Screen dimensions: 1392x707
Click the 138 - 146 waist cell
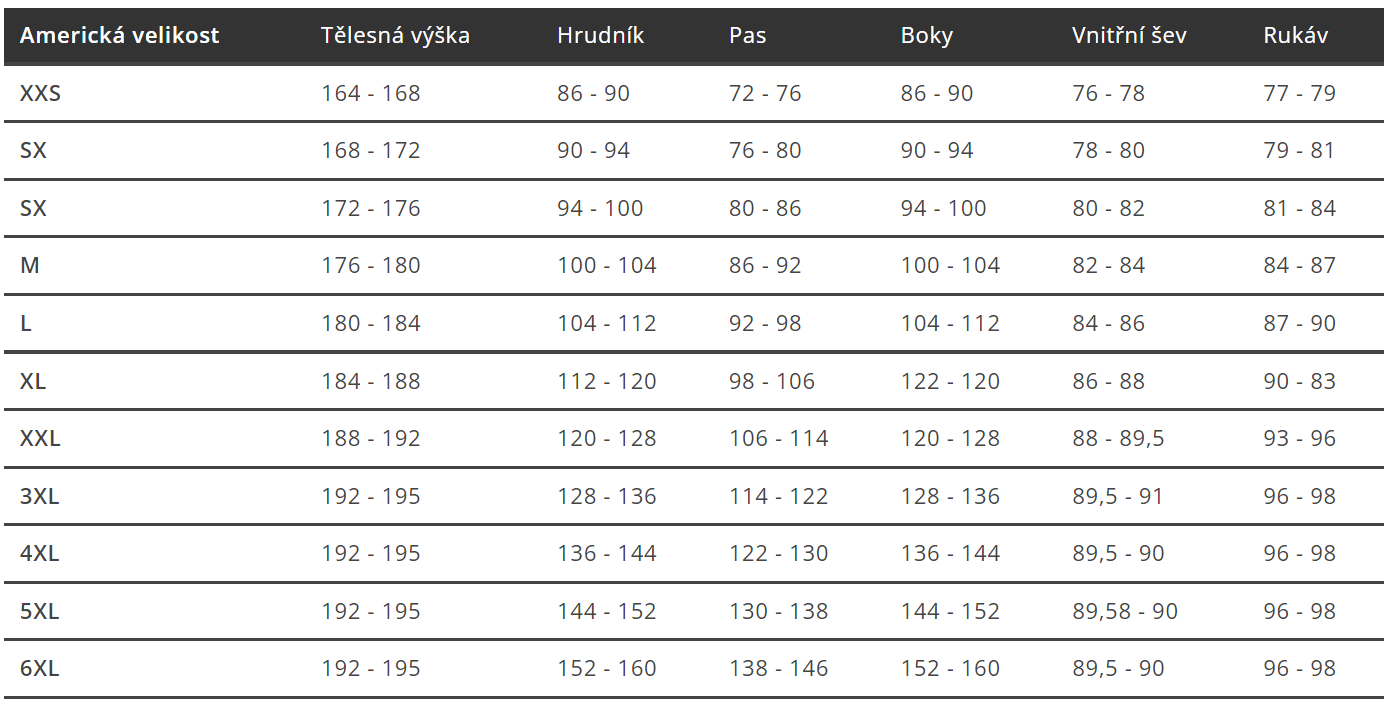click(779, 669)
